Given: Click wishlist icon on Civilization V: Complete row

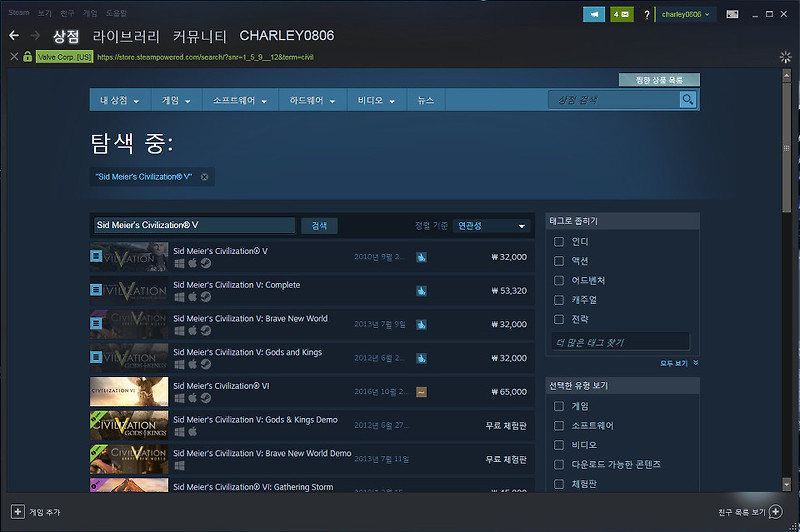Looking at the screenshot, I should click(421, 291).
